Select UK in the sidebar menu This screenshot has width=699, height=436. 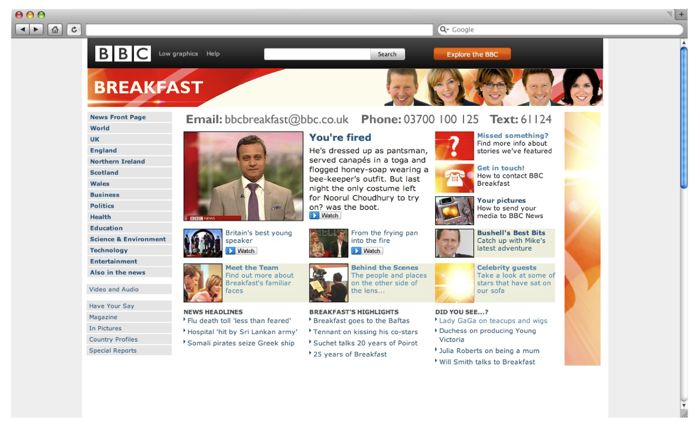pos(129,140)
